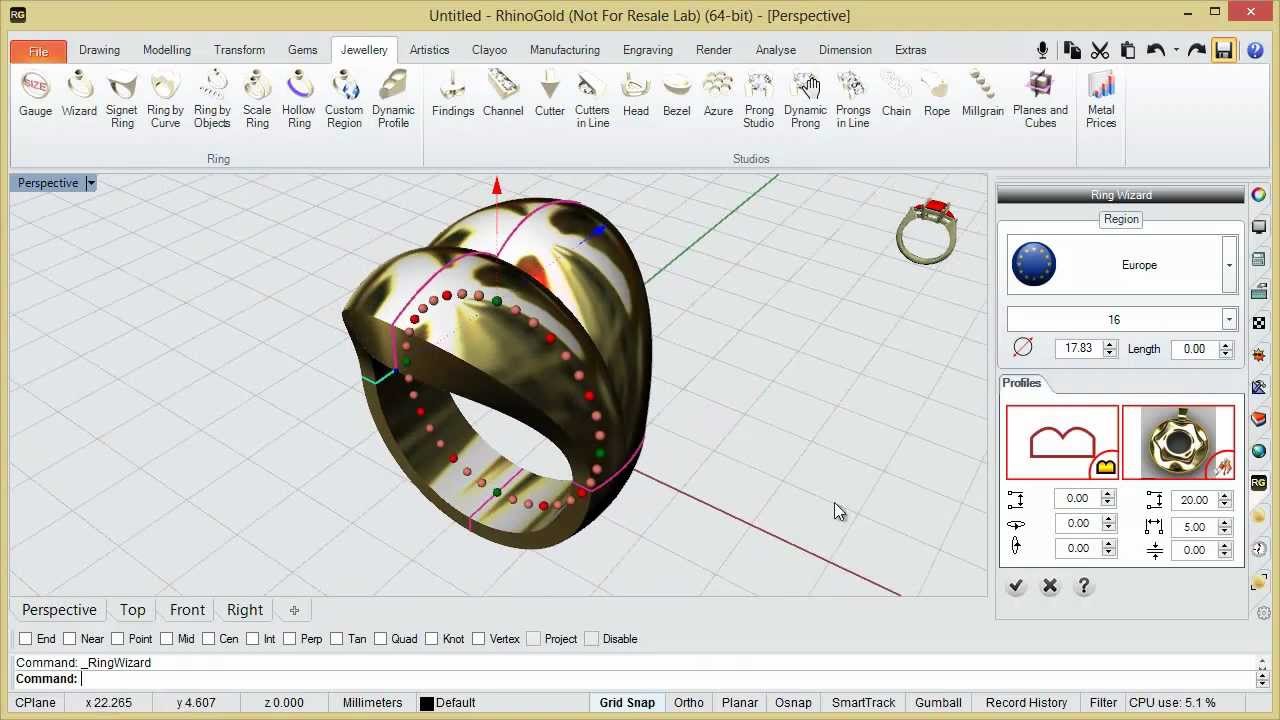The image size is (1280, 720).
Task: Open the Undo history dropdown arrow
Action: point(1176,50)
